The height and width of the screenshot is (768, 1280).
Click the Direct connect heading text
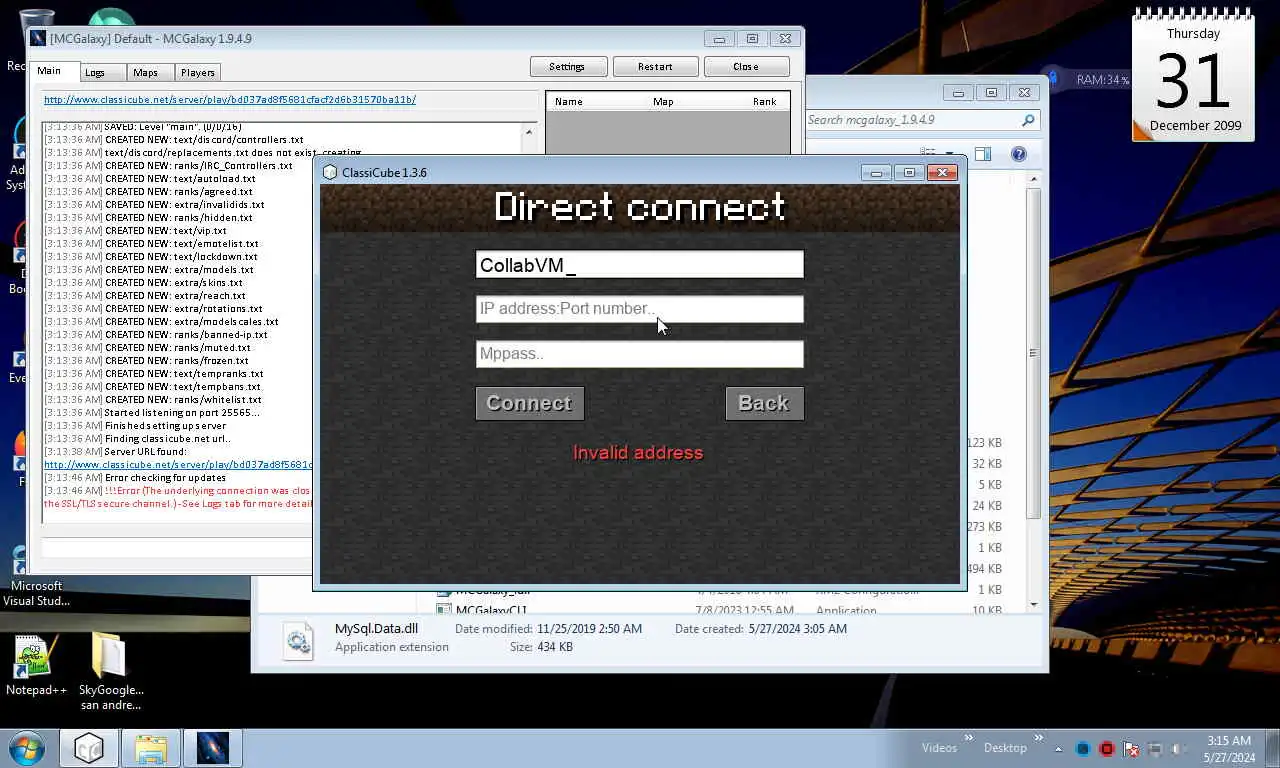(640, 207)
